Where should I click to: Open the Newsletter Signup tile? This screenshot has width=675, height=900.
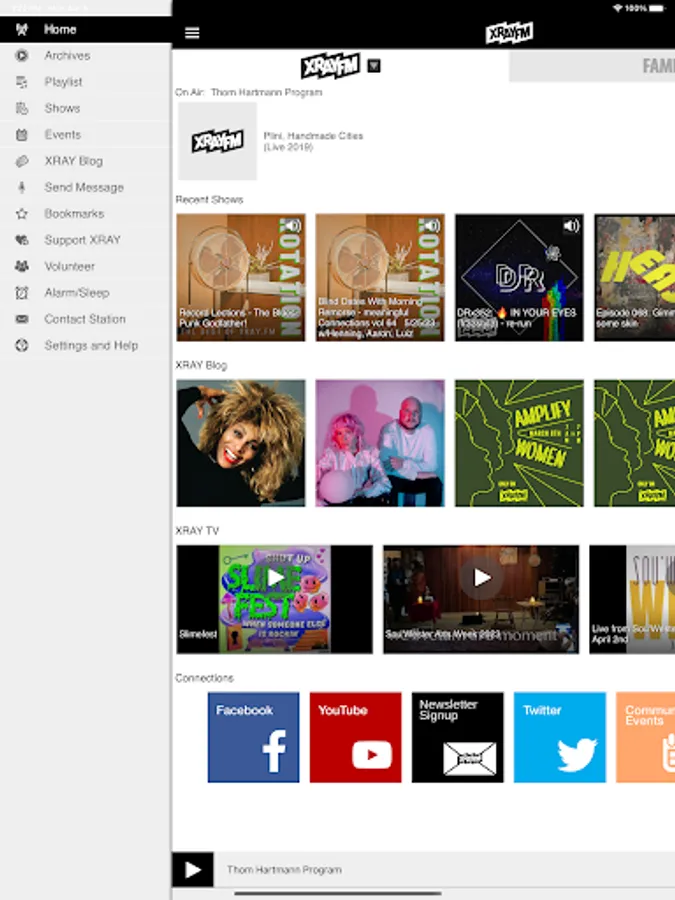click(457, 737)
